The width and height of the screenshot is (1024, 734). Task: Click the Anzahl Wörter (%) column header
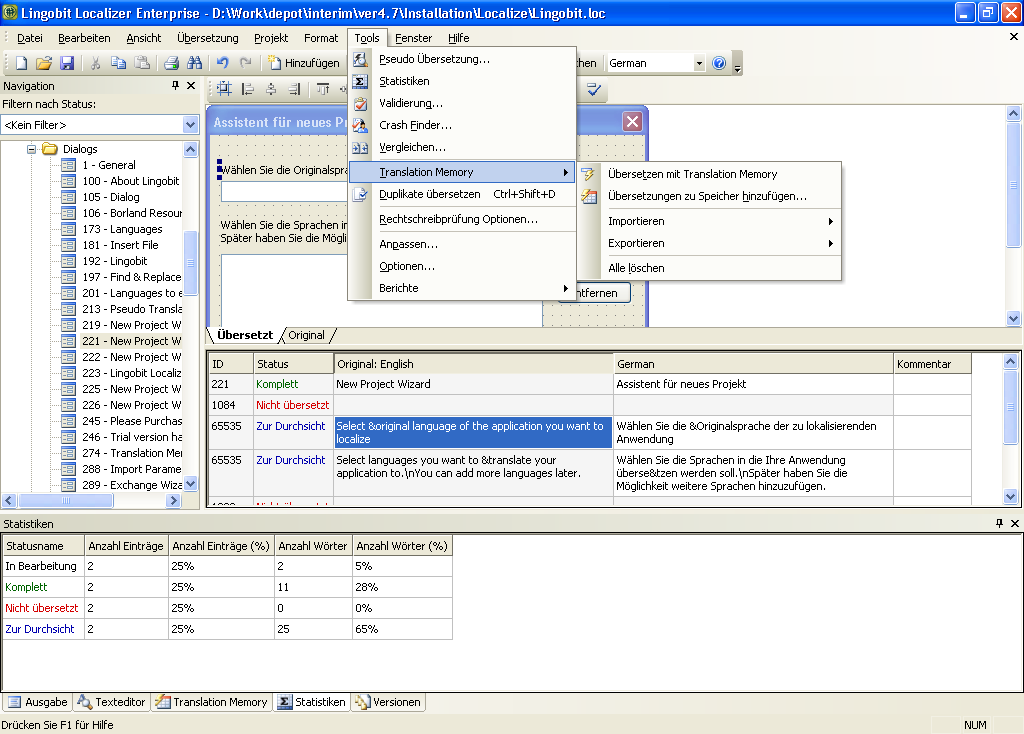pos(402,546)
